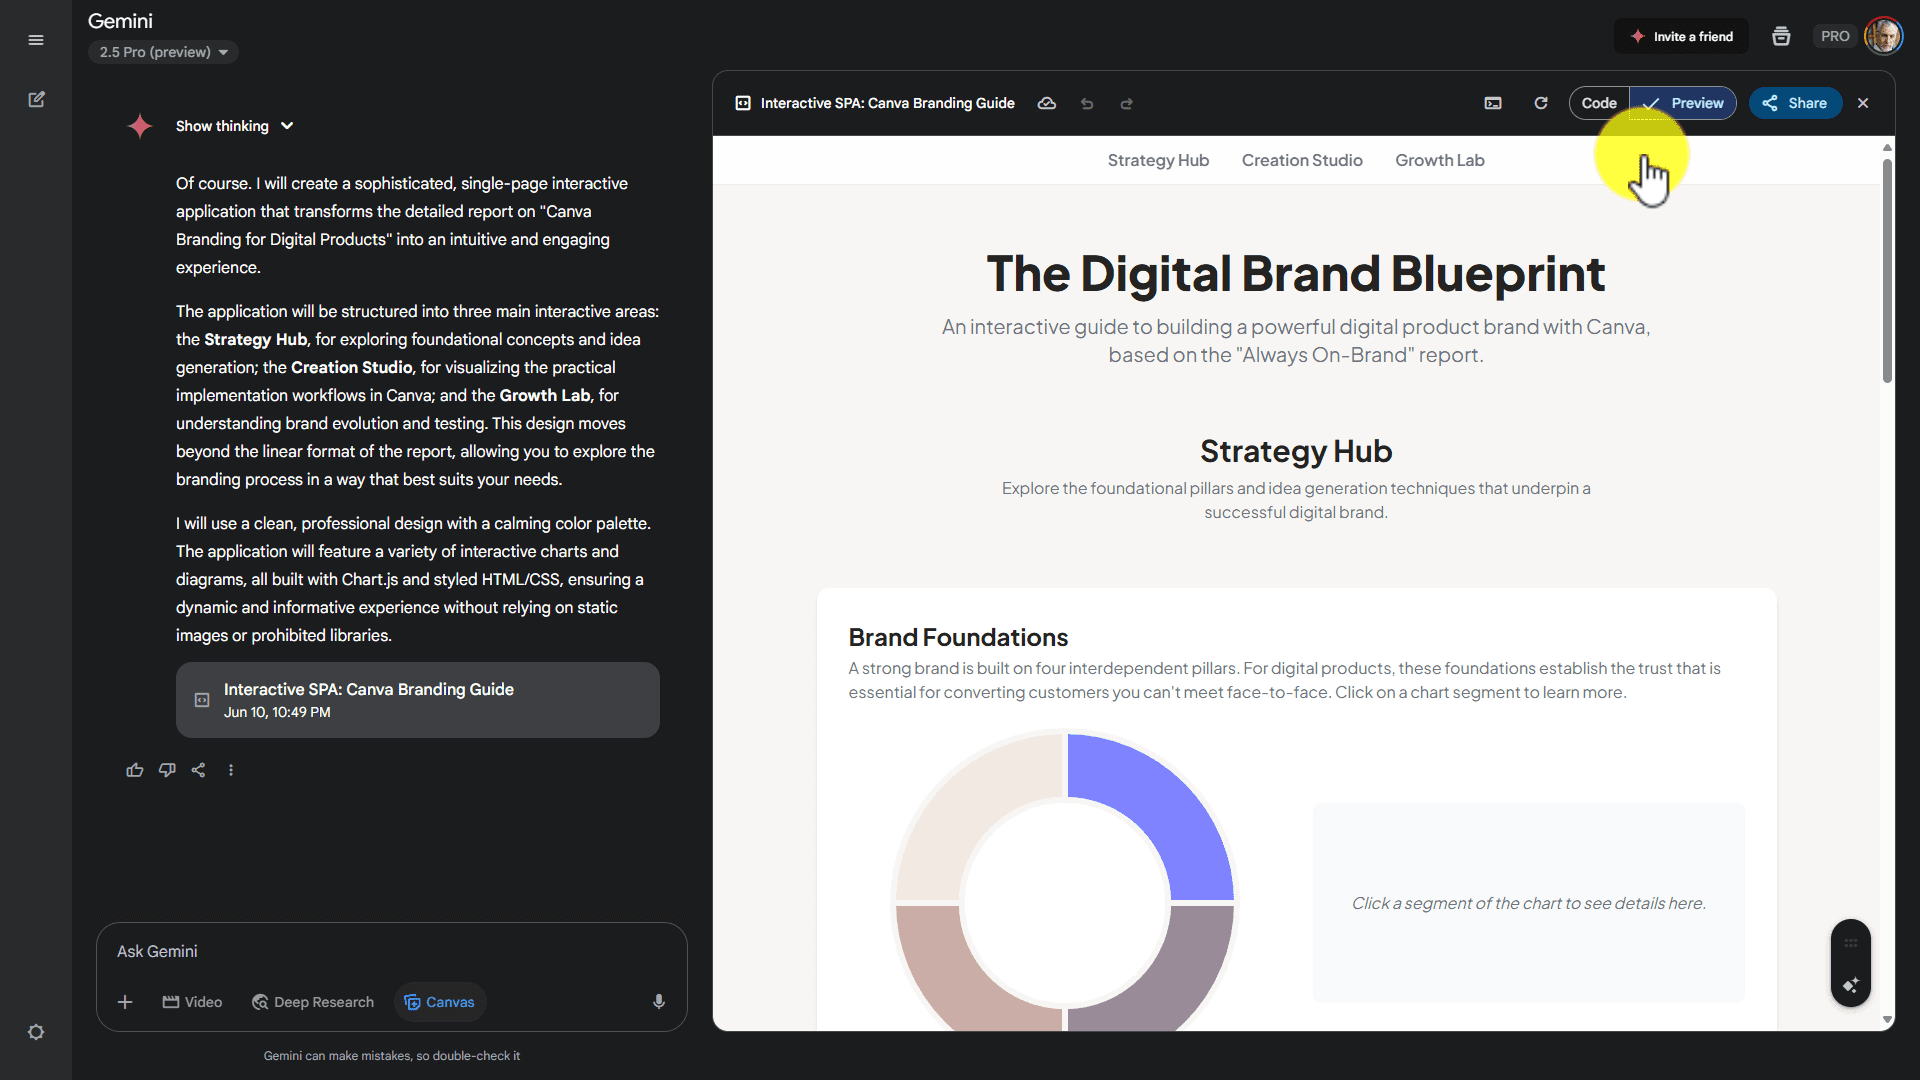The height and width of the screenshot is (1080, 1920).
Task: Open the canvas console icon
Action: pyautogui.click(x=1493, y=103)
